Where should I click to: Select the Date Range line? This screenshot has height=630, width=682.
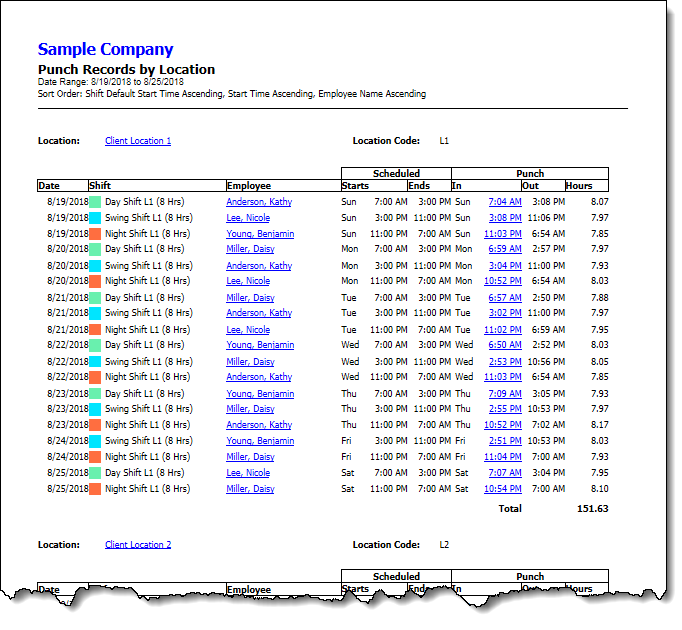(110, 82)
